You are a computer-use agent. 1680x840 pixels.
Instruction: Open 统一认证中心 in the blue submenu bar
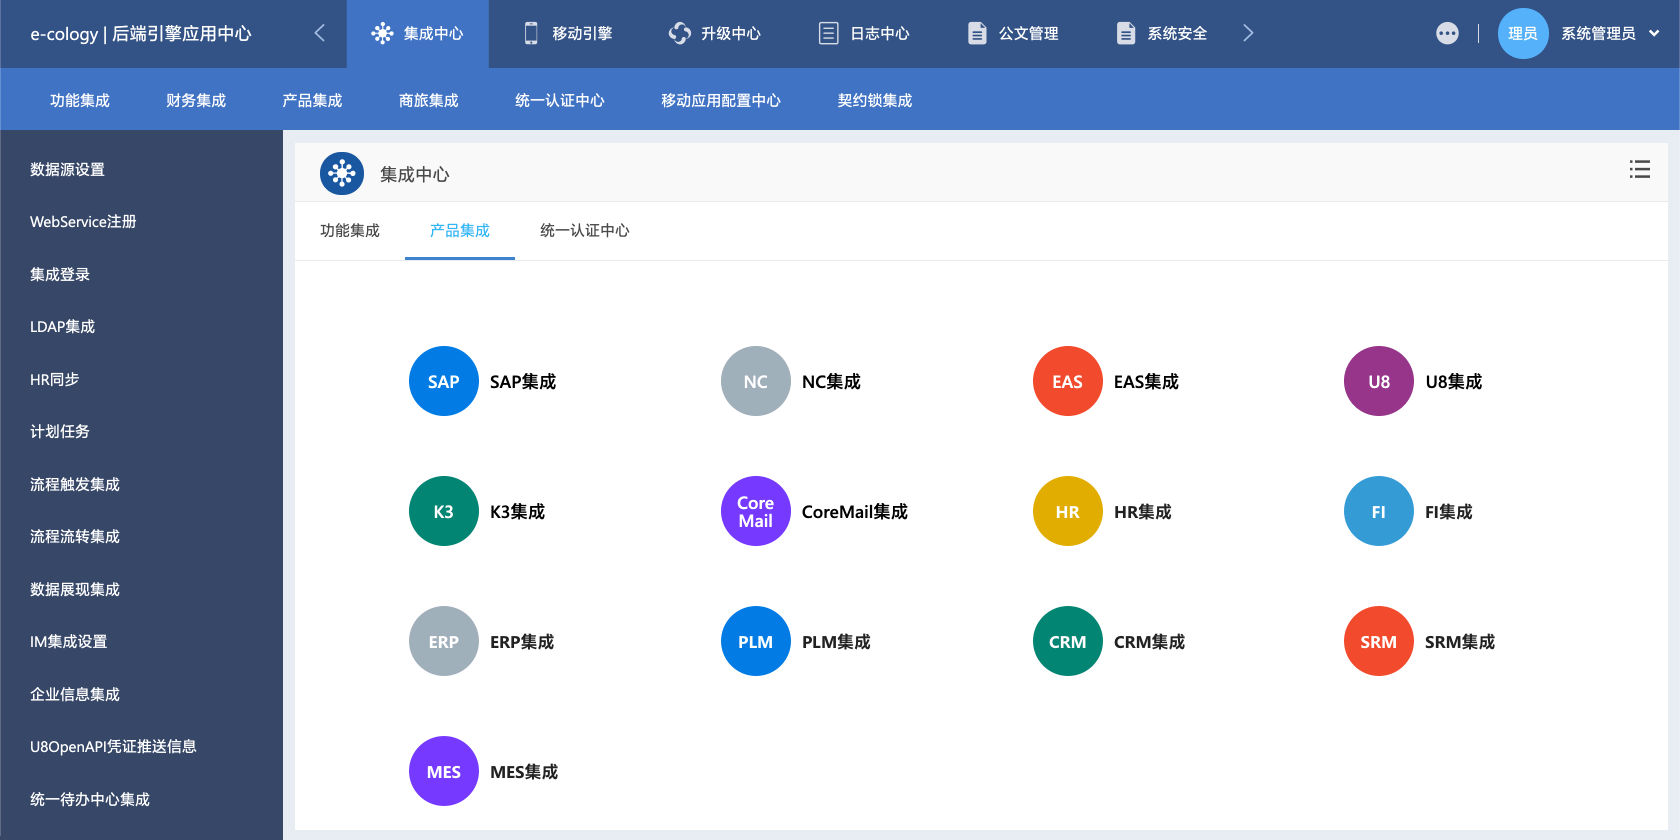560,100
